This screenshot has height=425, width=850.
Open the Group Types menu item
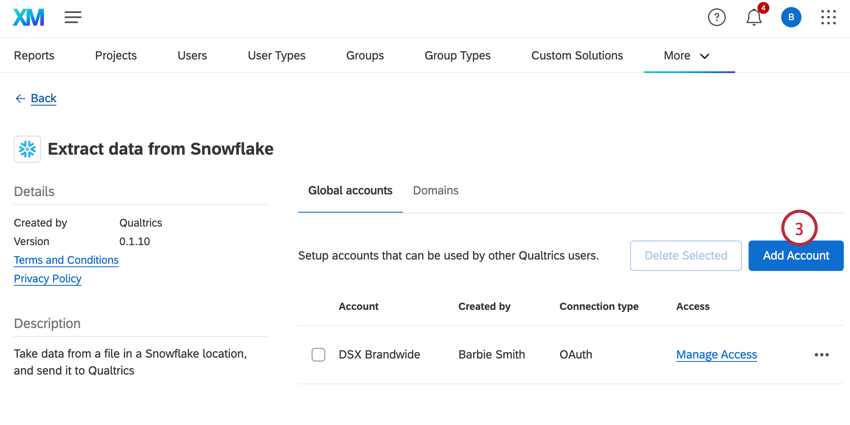[x=457, y=56]
